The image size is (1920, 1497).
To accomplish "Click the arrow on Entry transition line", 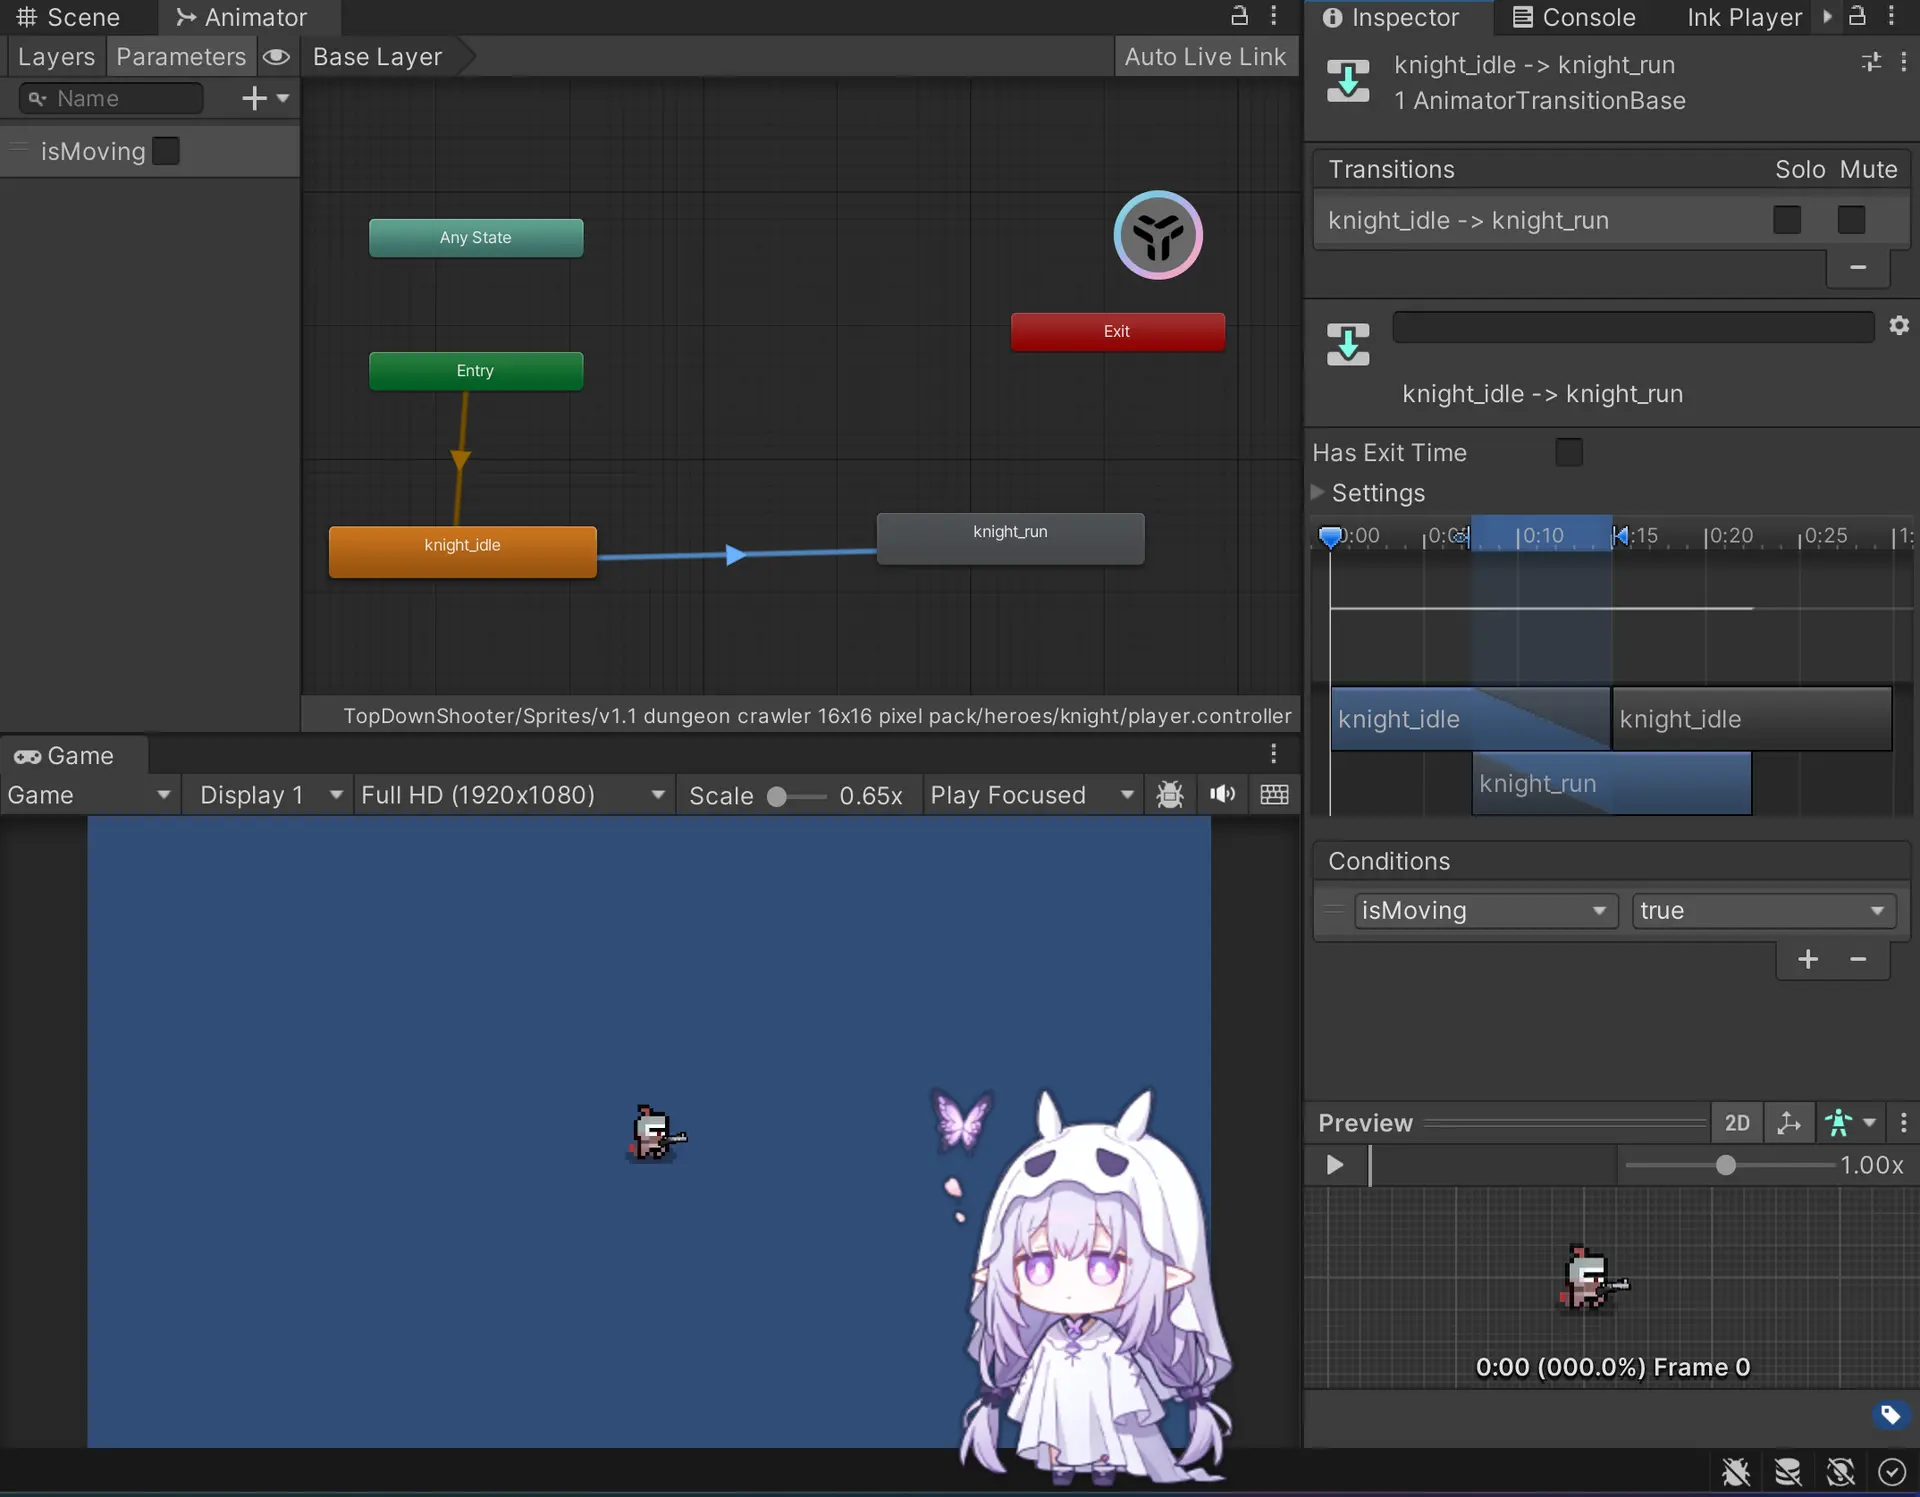I will coord(460,460).
